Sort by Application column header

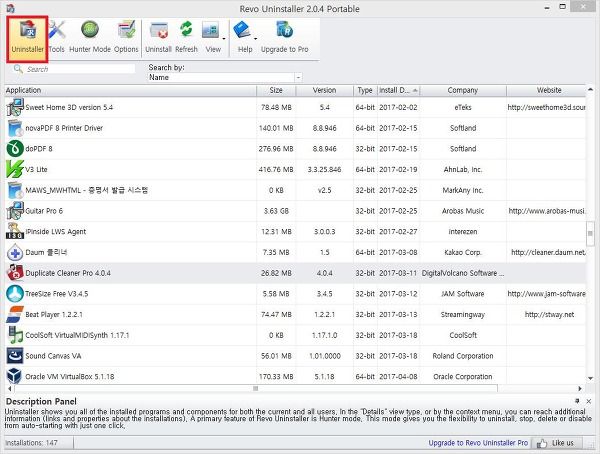click(130, 90)
